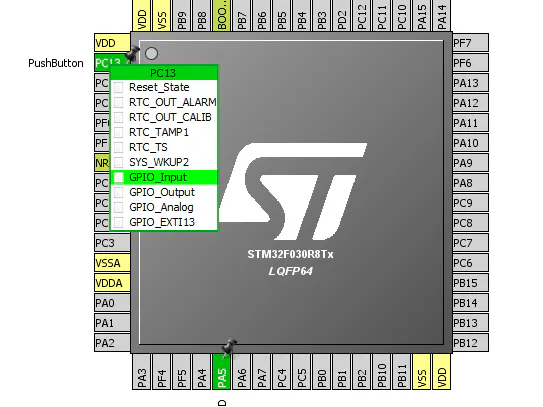Tick the RTC_TS checkbox

click(x=118, y=147)
